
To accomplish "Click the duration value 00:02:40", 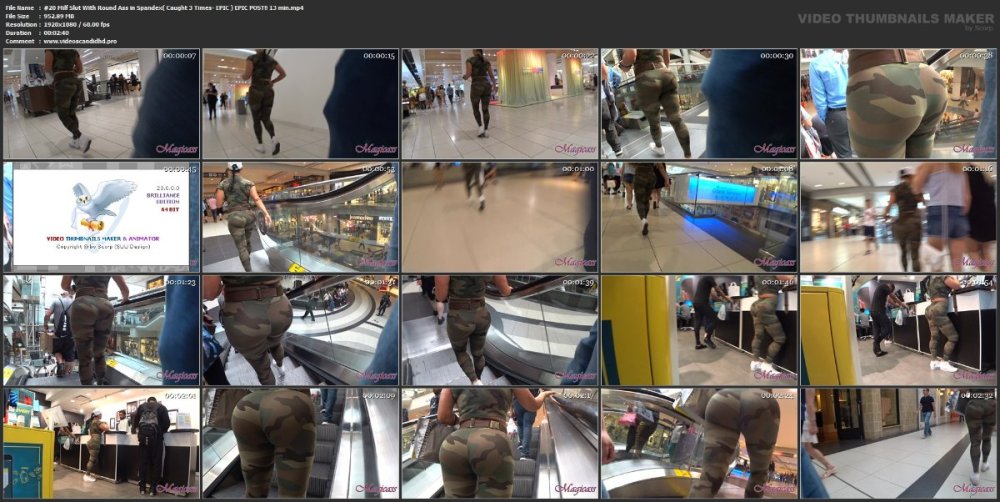I will click(56, 33).
